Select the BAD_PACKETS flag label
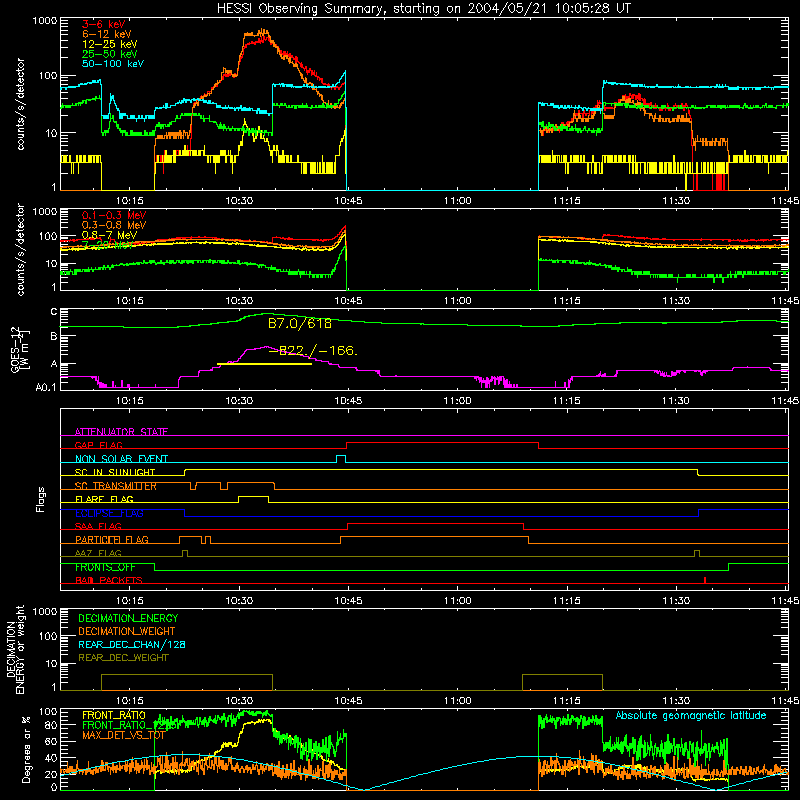800x800 pixels. point(109,580)
